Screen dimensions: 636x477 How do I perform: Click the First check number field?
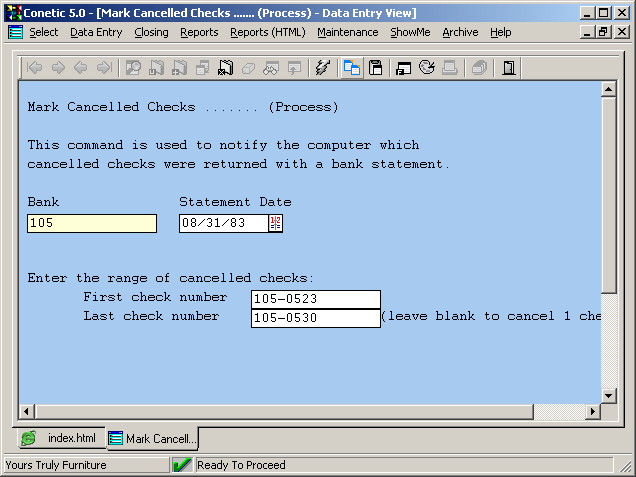315,299
